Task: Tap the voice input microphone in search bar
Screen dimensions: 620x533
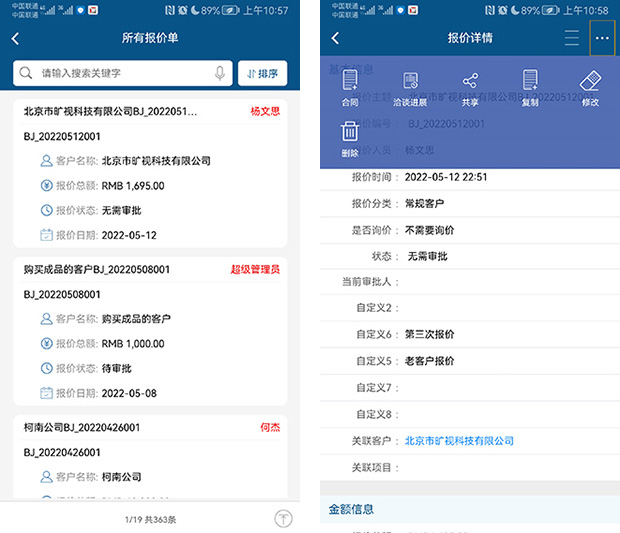Action: (x=220, y=73)
